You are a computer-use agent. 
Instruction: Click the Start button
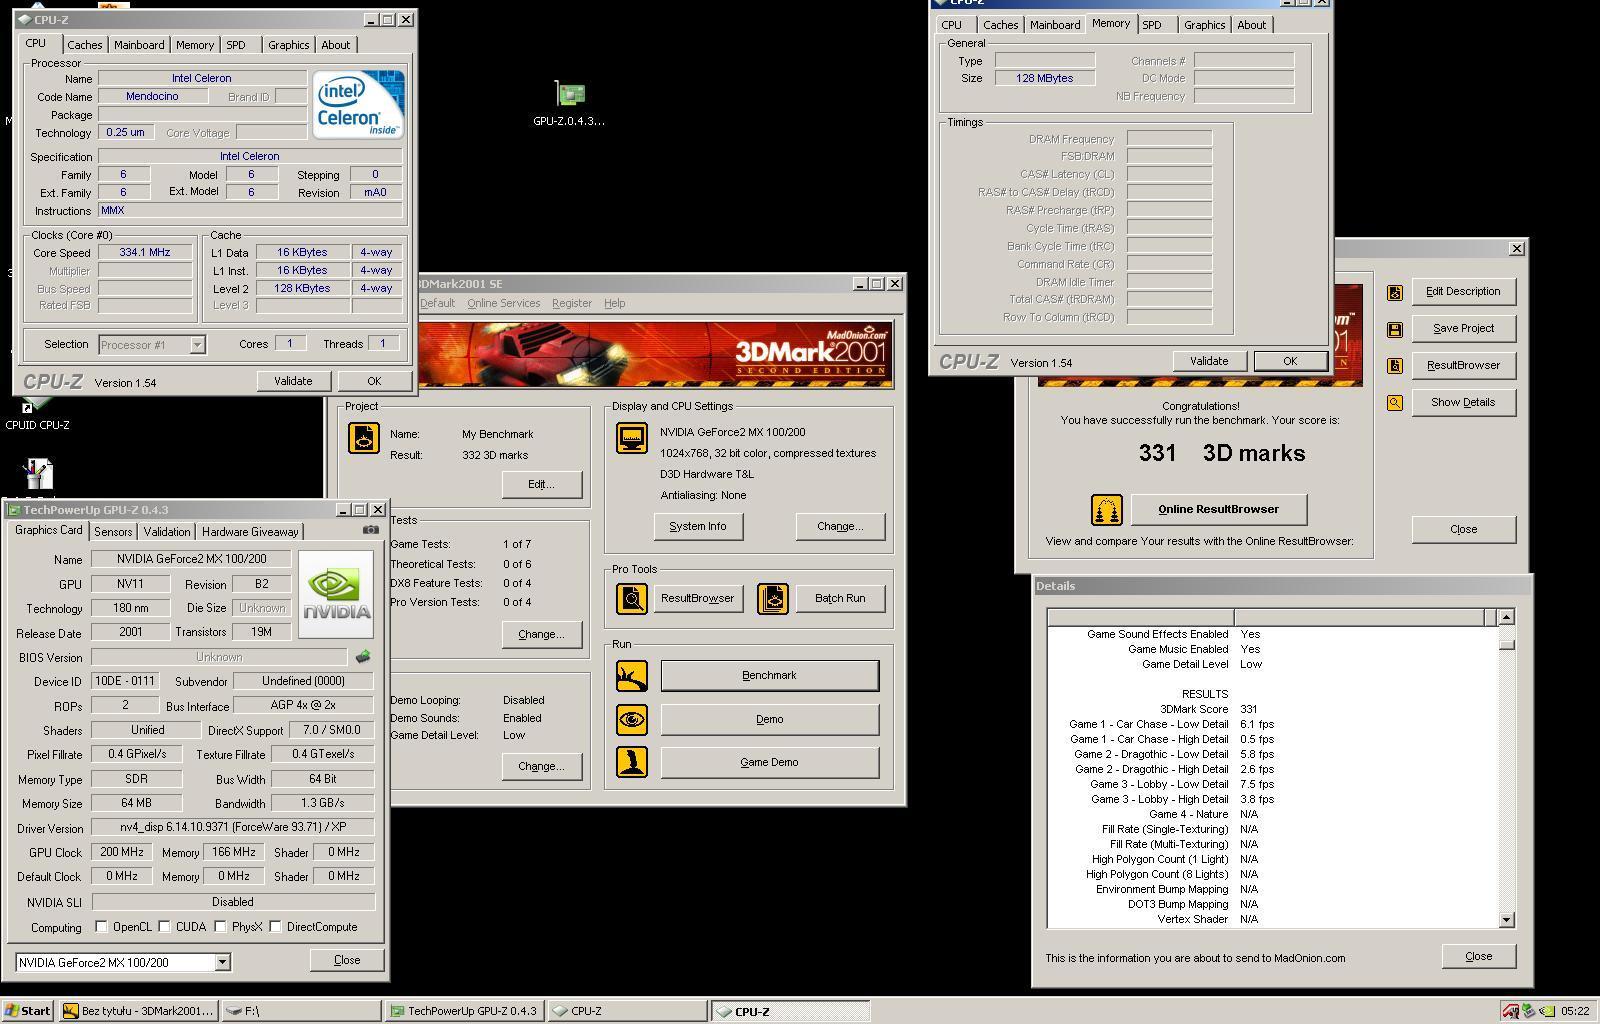click(x=28, y=1011)
